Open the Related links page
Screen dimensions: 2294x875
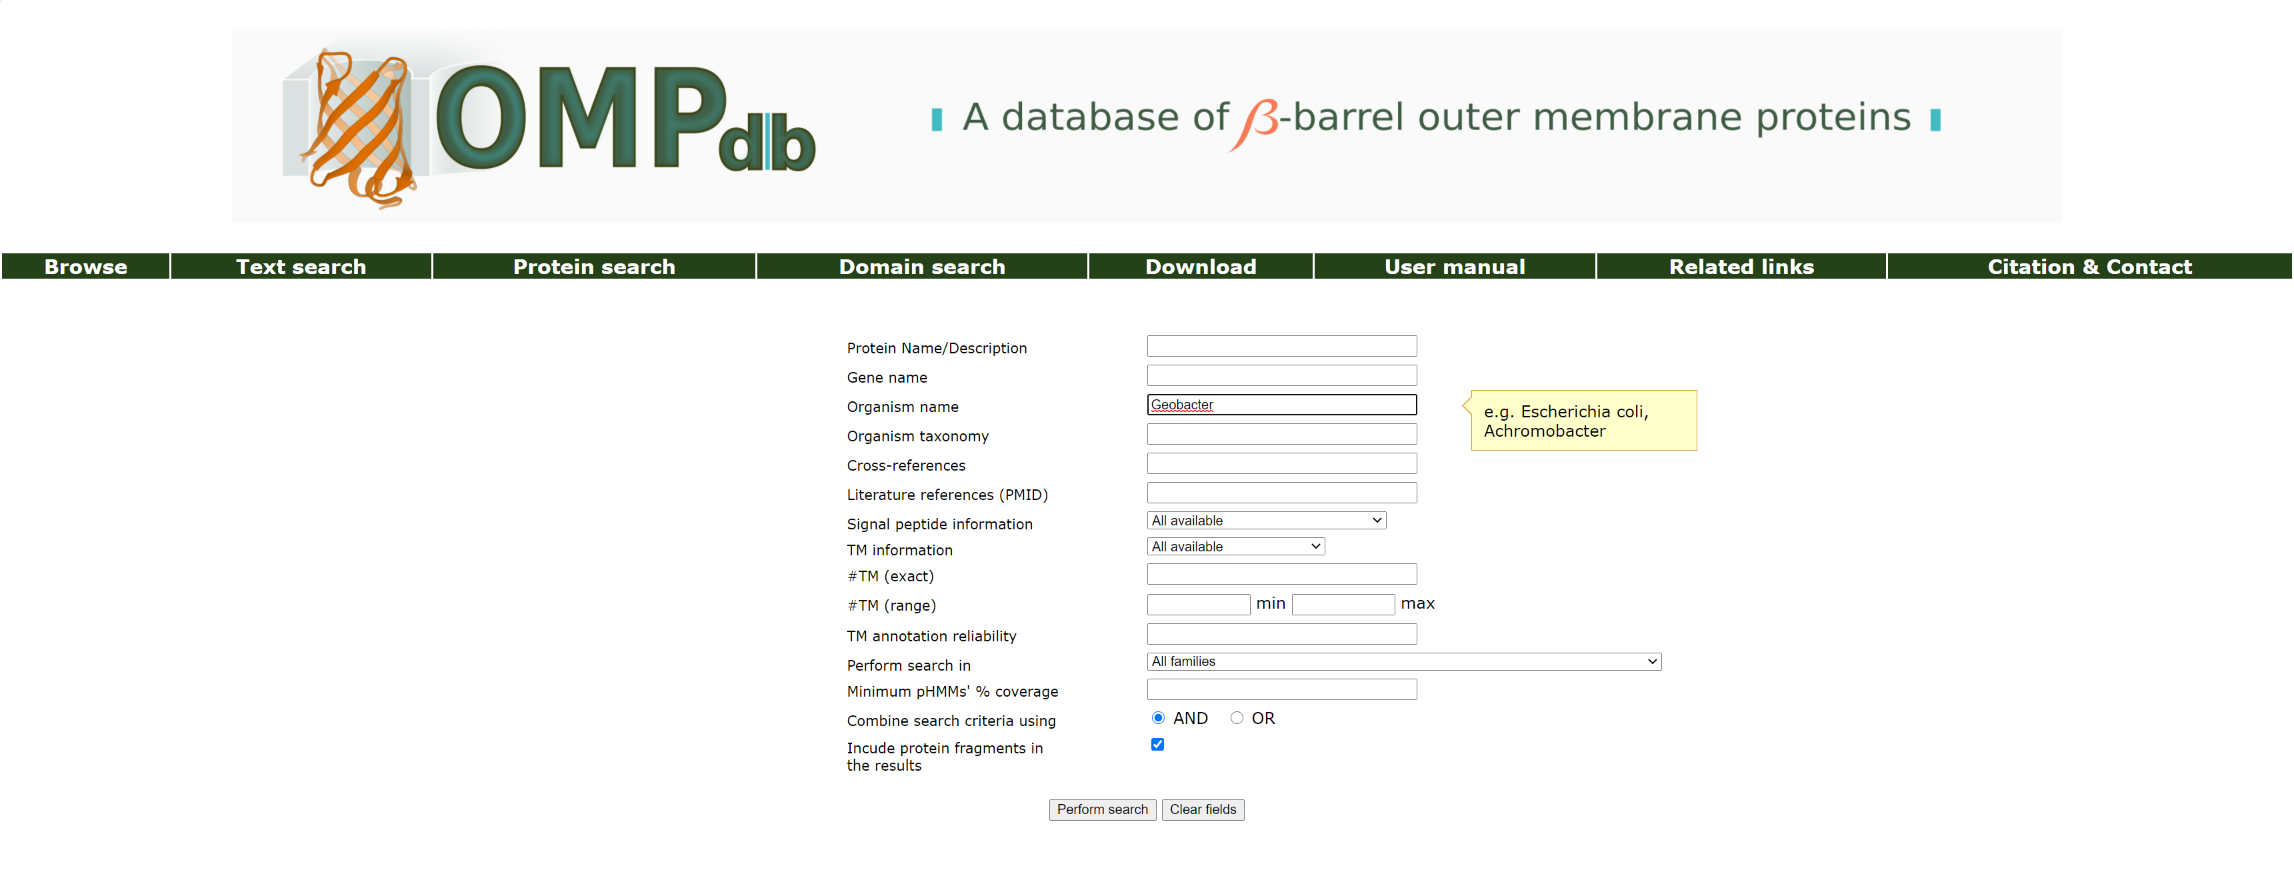(x=1741, y=267)
